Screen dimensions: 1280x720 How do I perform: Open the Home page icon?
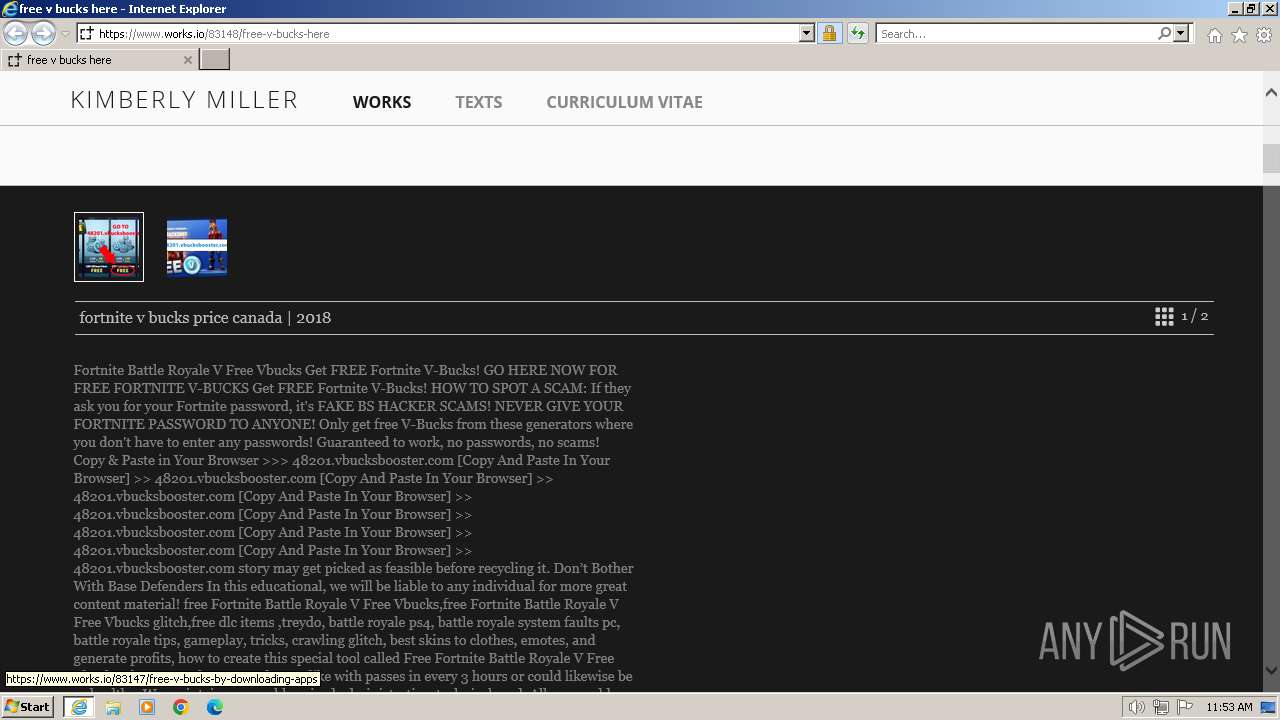coord(1214,35)
